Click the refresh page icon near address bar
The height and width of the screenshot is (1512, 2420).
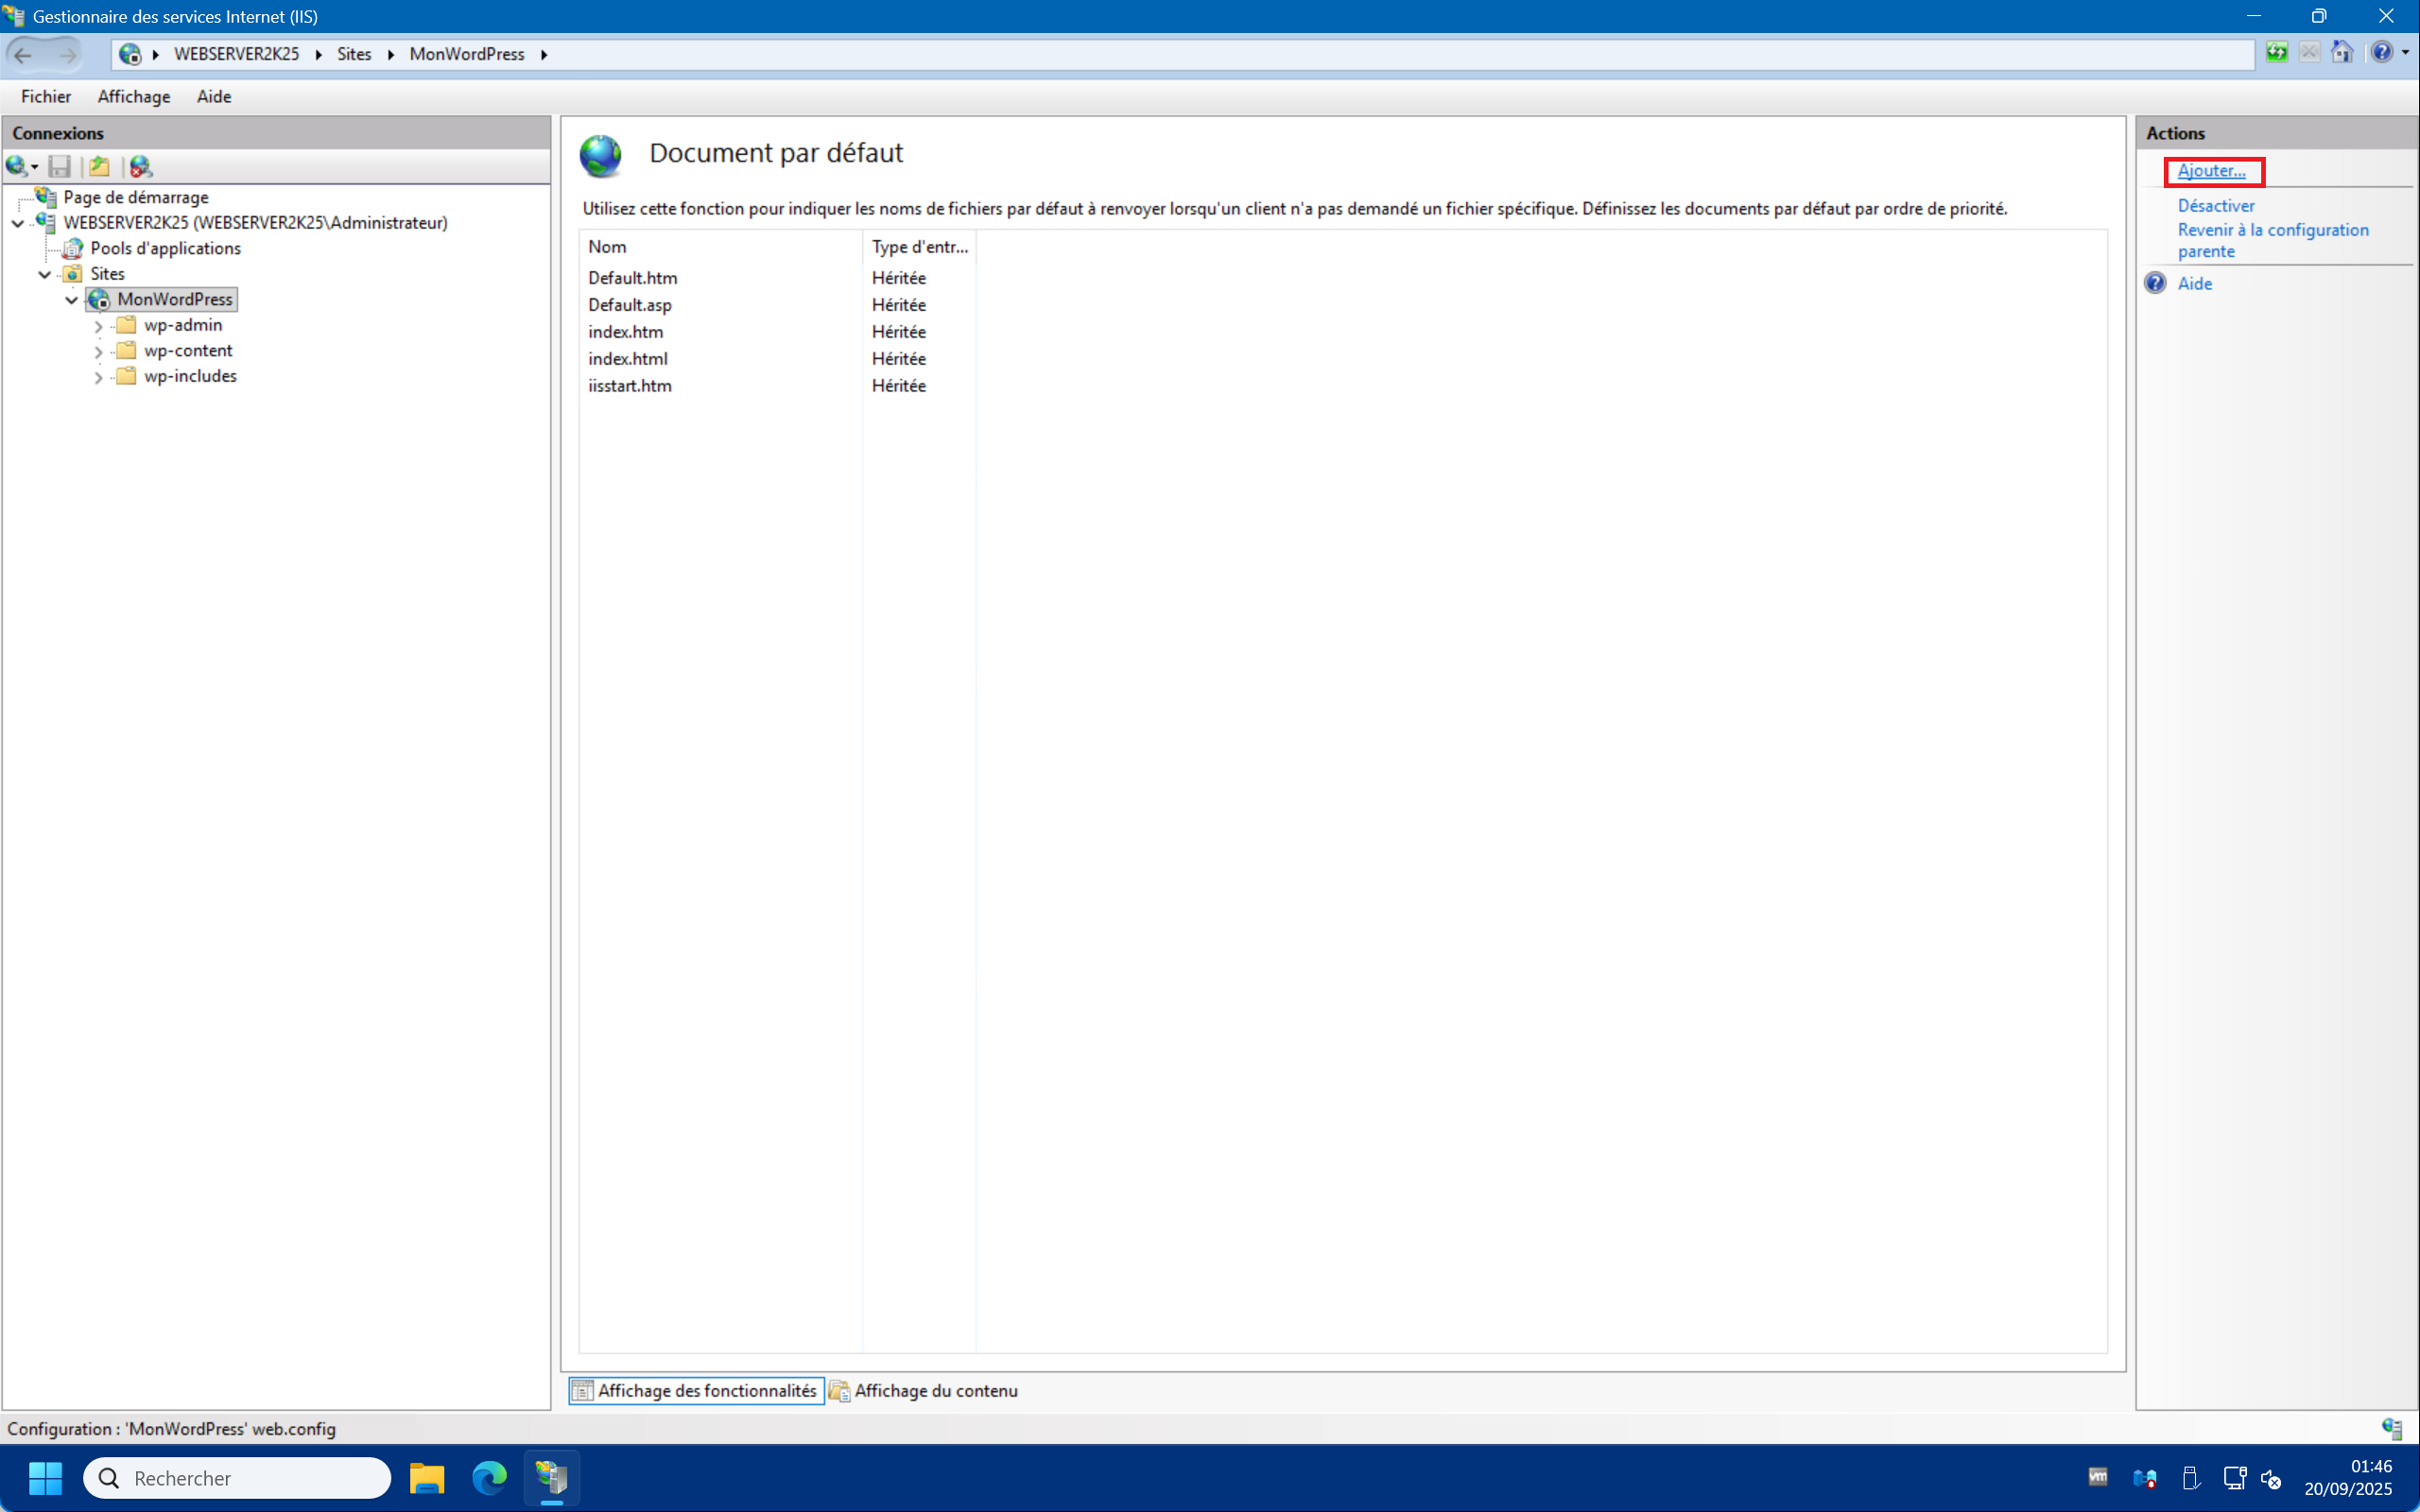pyautogui.click(x=2277, y=53)
